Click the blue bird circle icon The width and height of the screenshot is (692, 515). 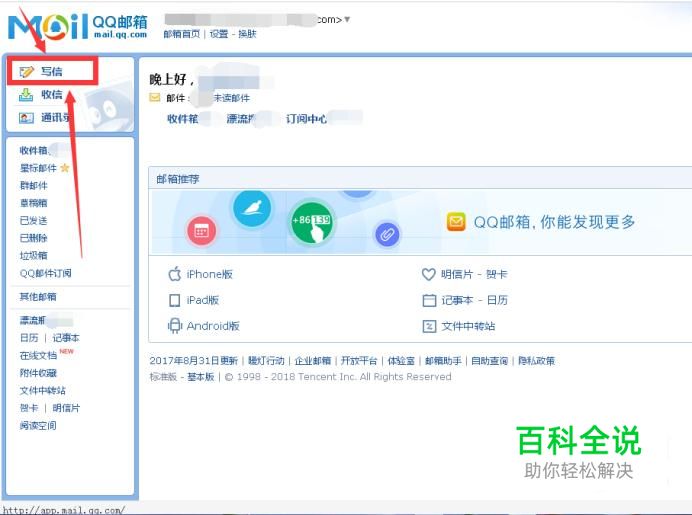point(252,208)
